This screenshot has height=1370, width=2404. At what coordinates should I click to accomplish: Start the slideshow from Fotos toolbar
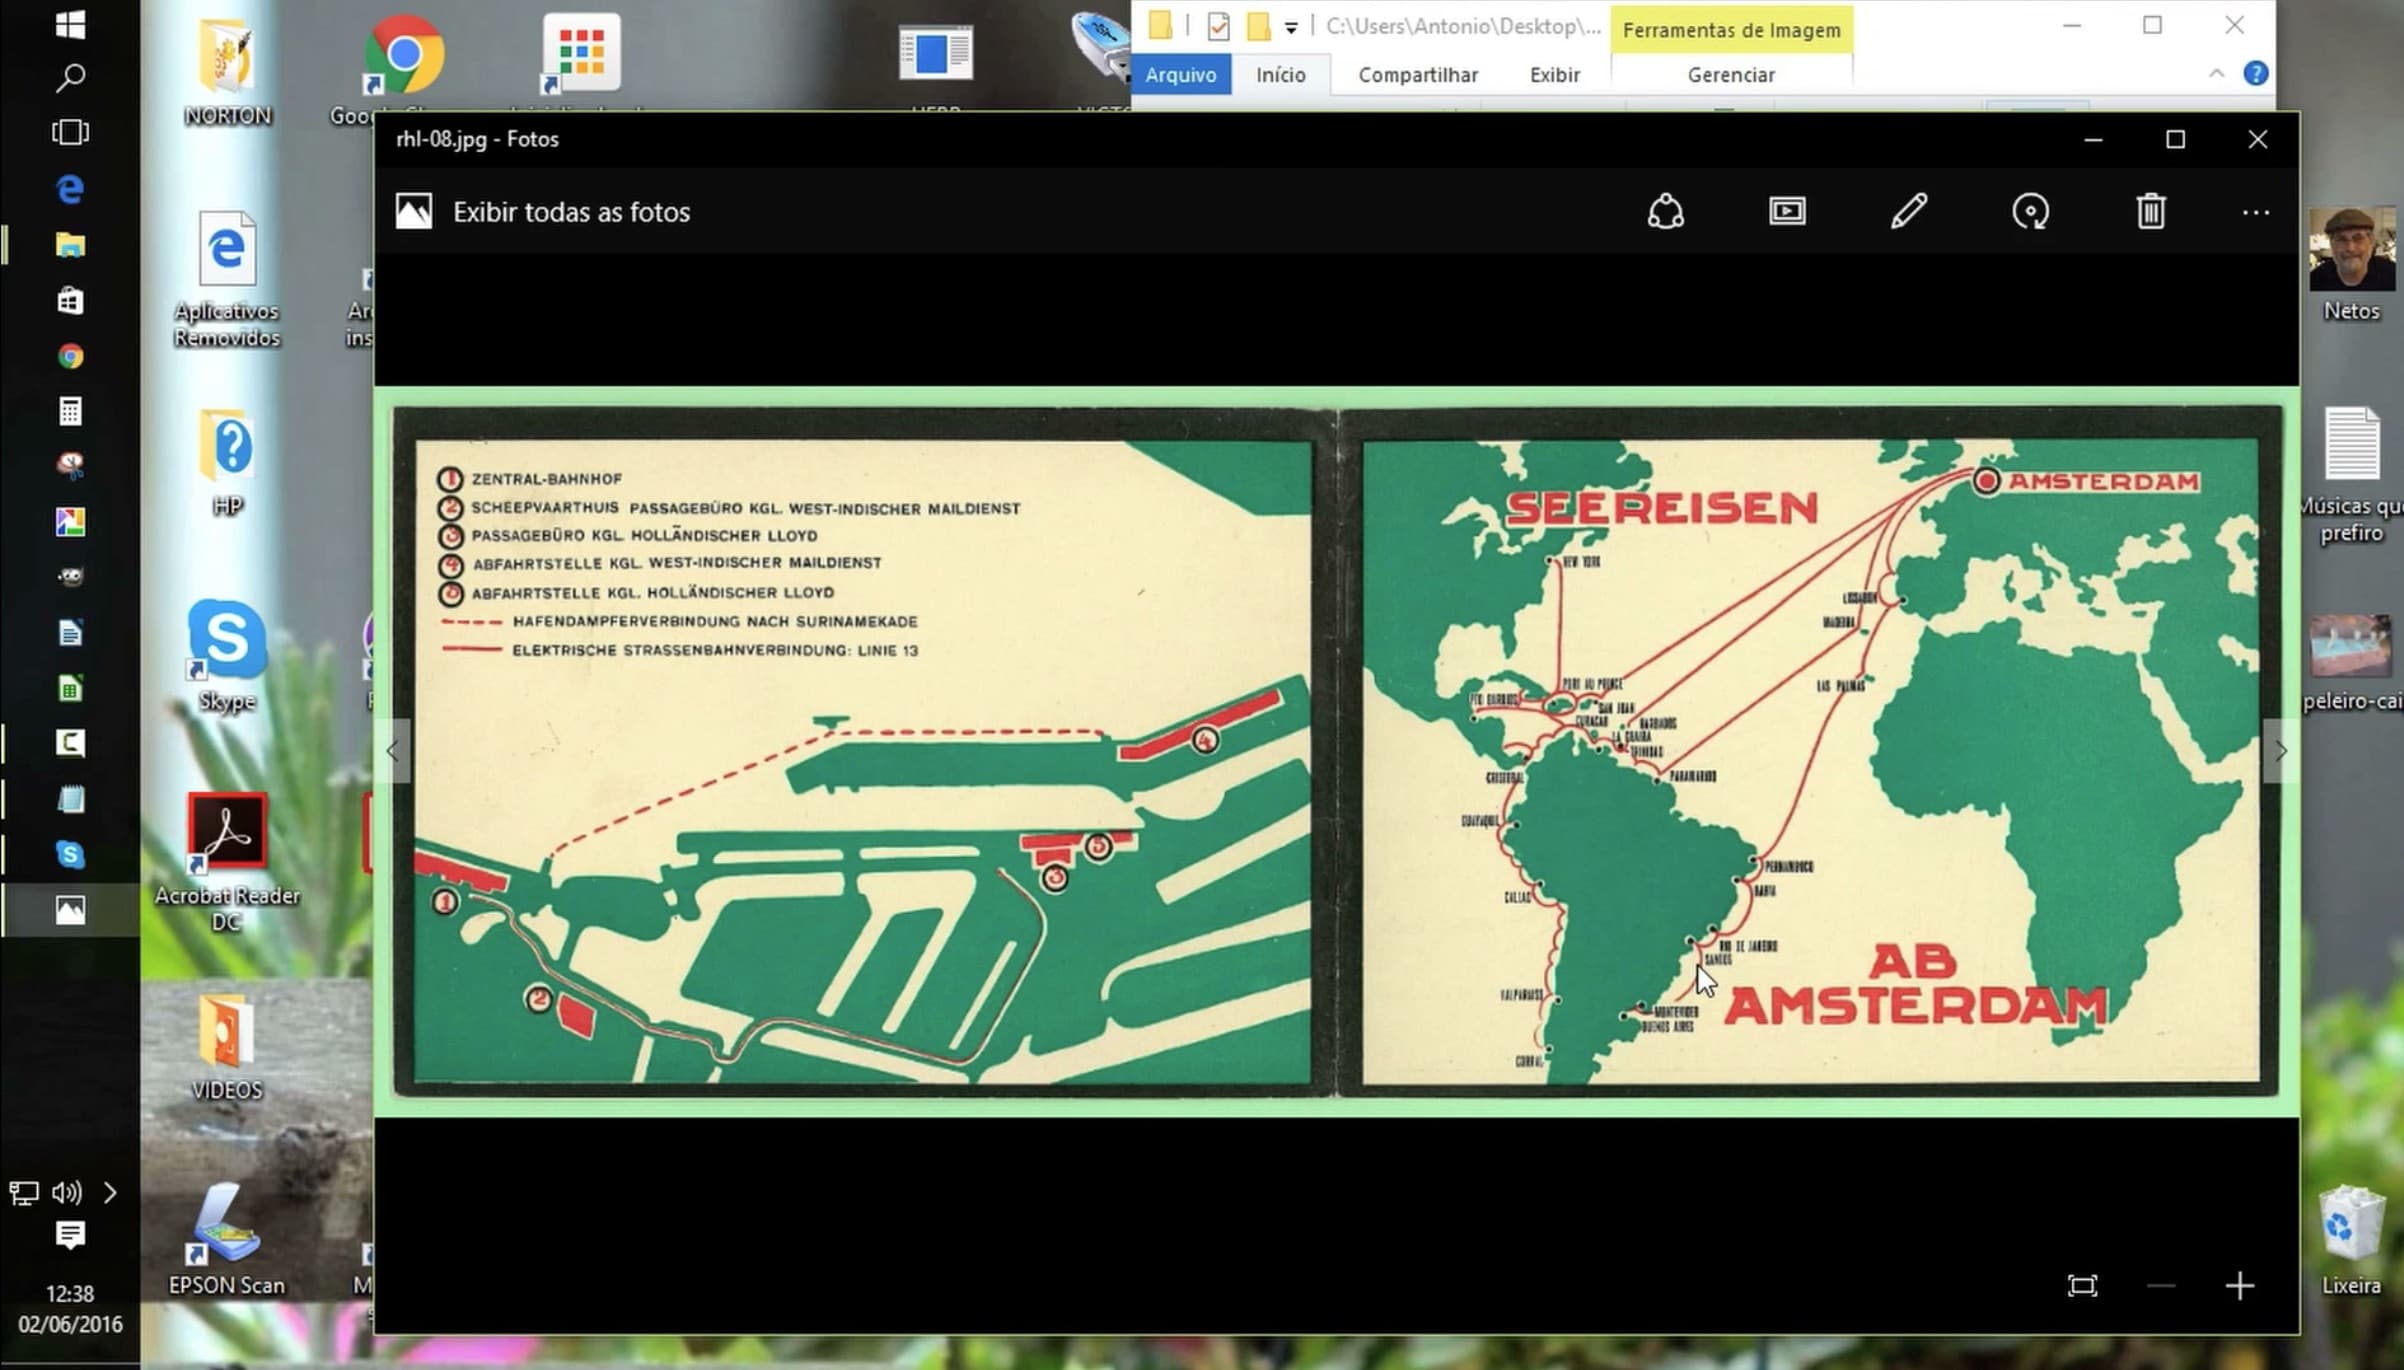click(x=1787, y=212)
